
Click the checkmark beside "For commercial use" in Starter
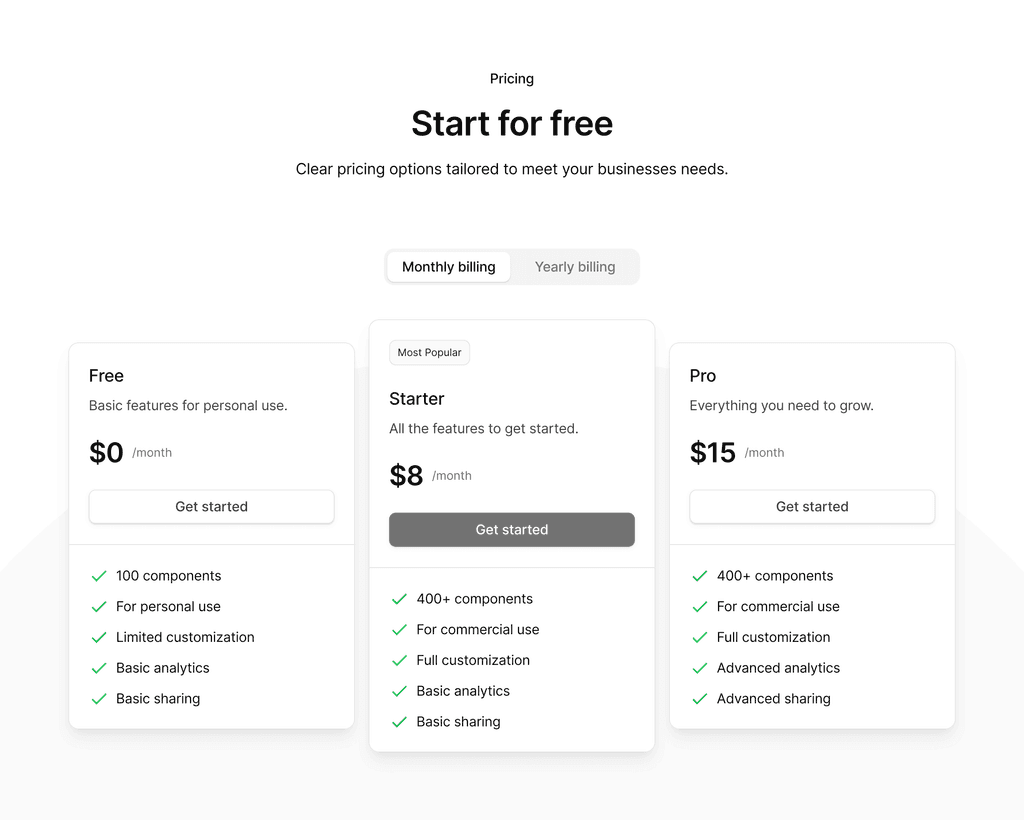pos(398,629)
